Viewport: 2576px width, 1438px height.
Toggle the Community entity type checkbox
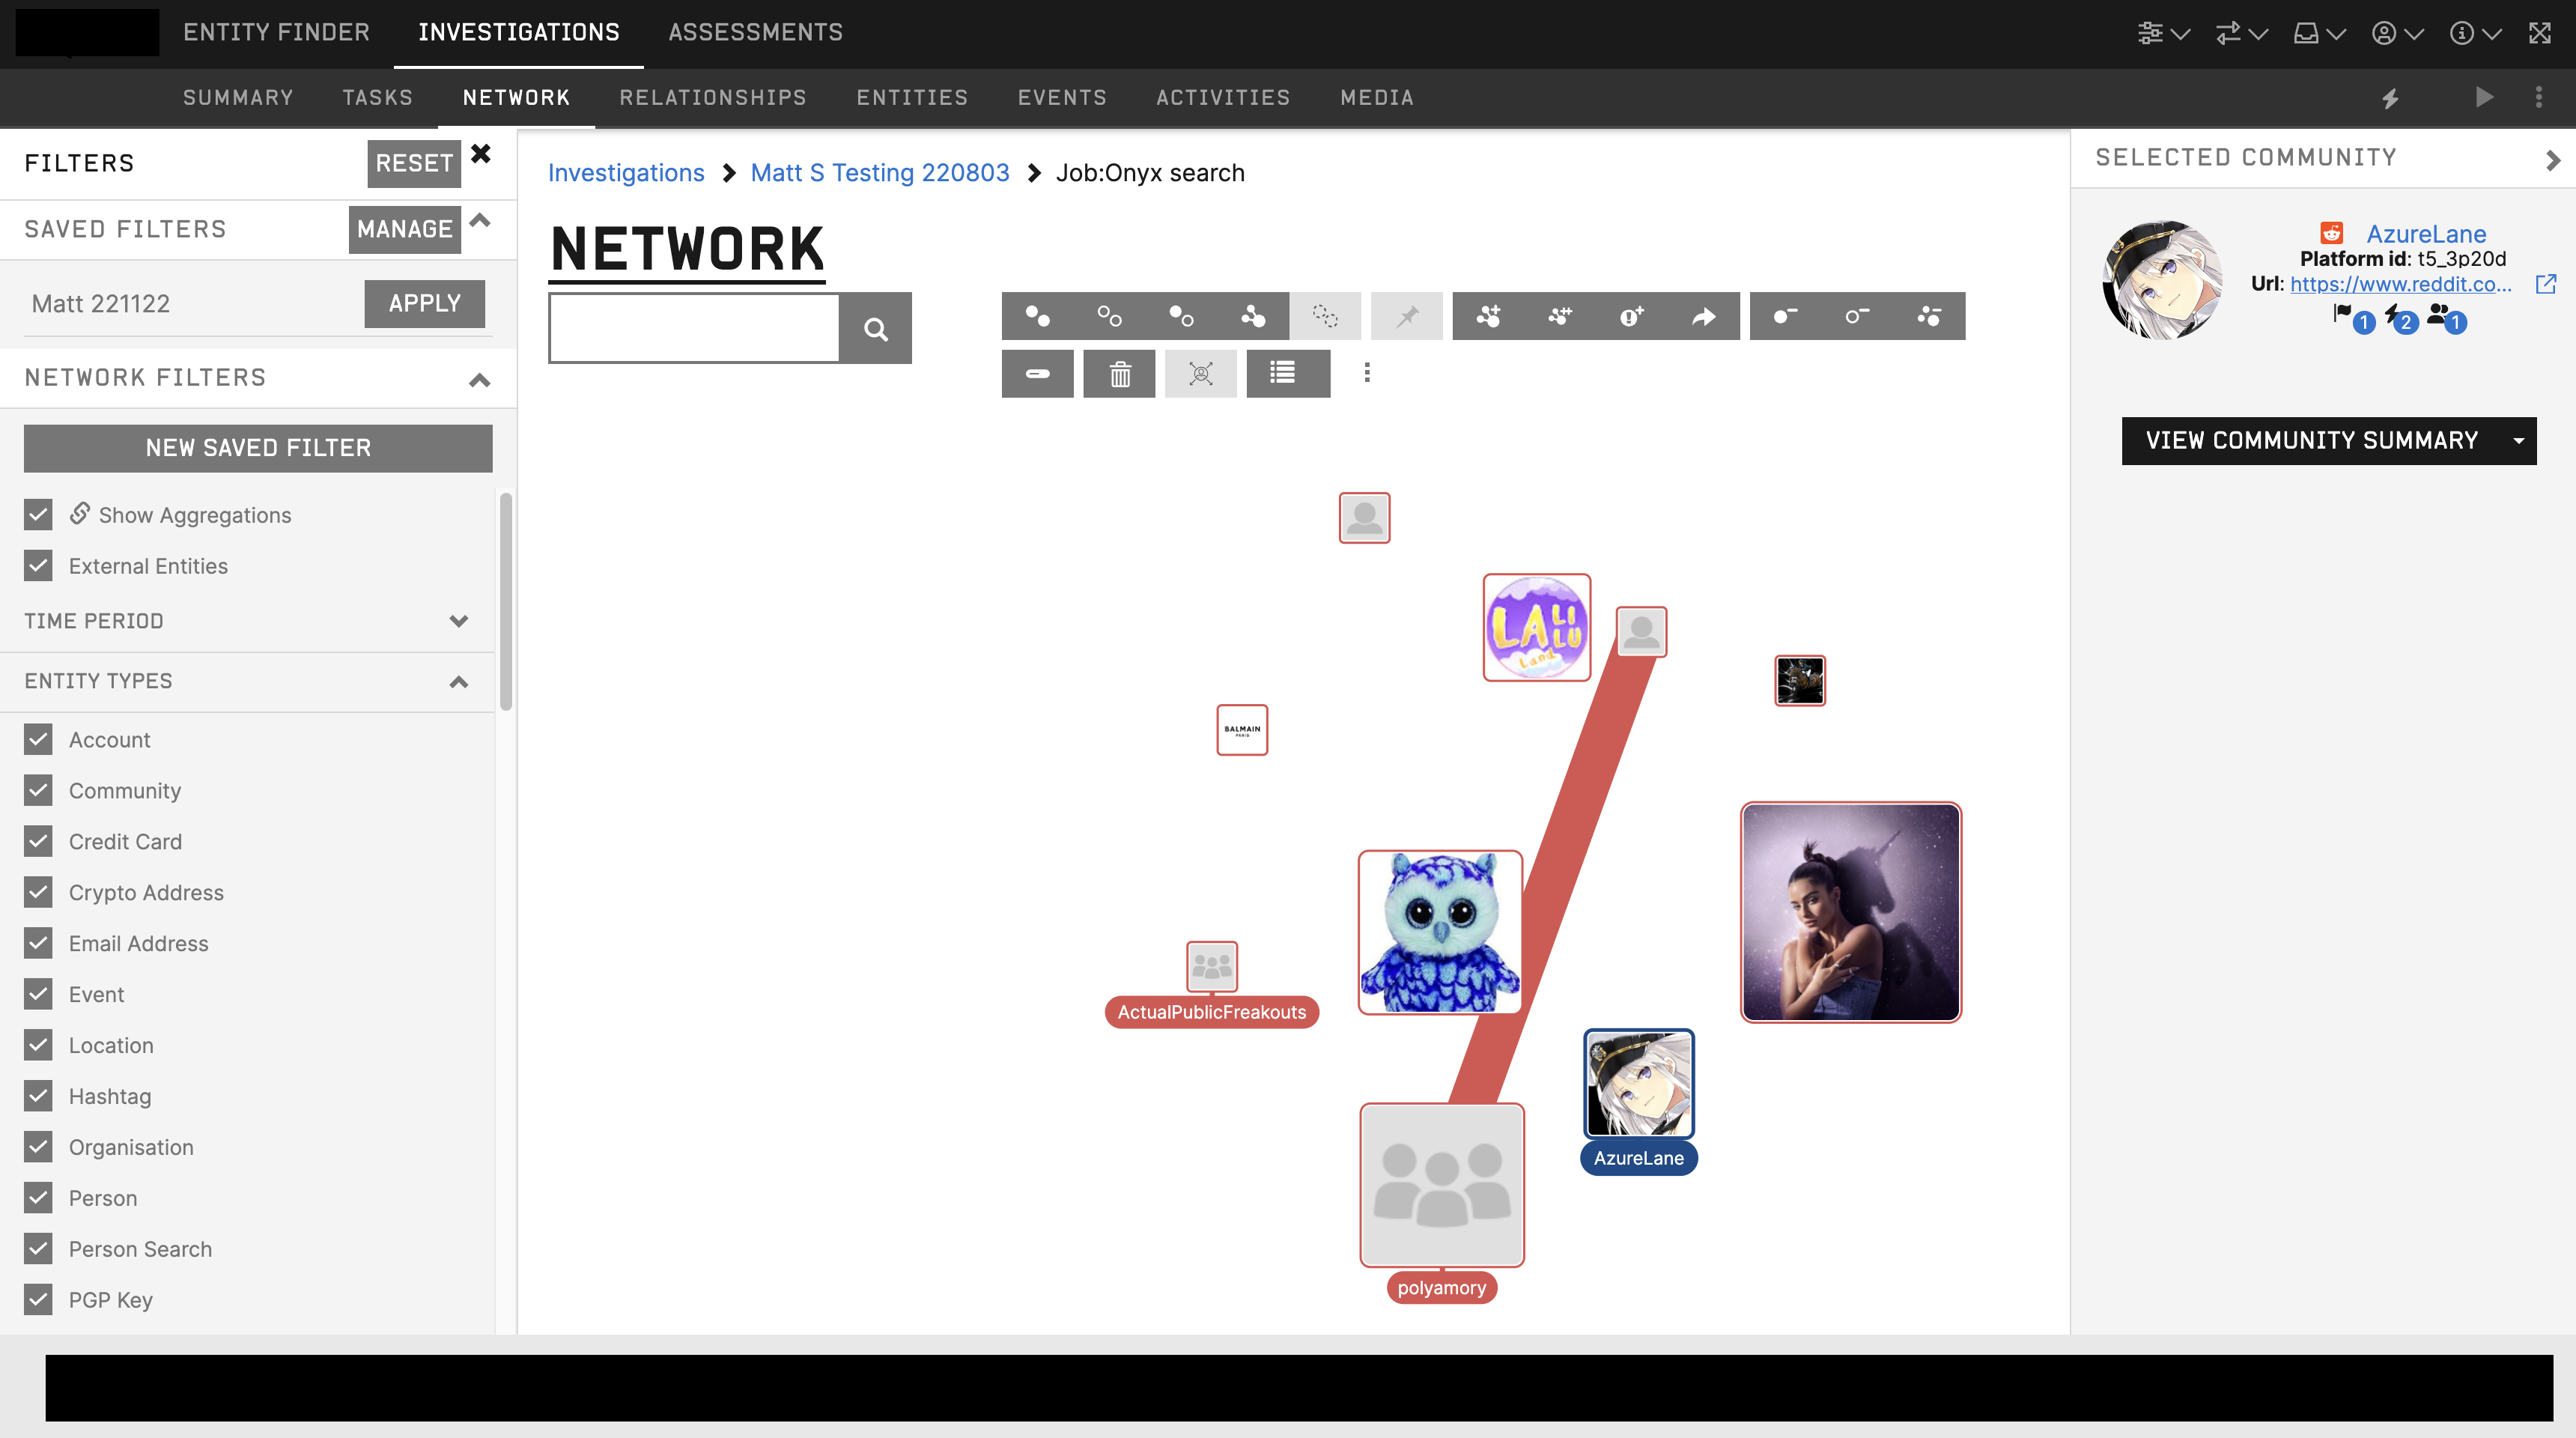pyautogui.click(x=39, y=791)
